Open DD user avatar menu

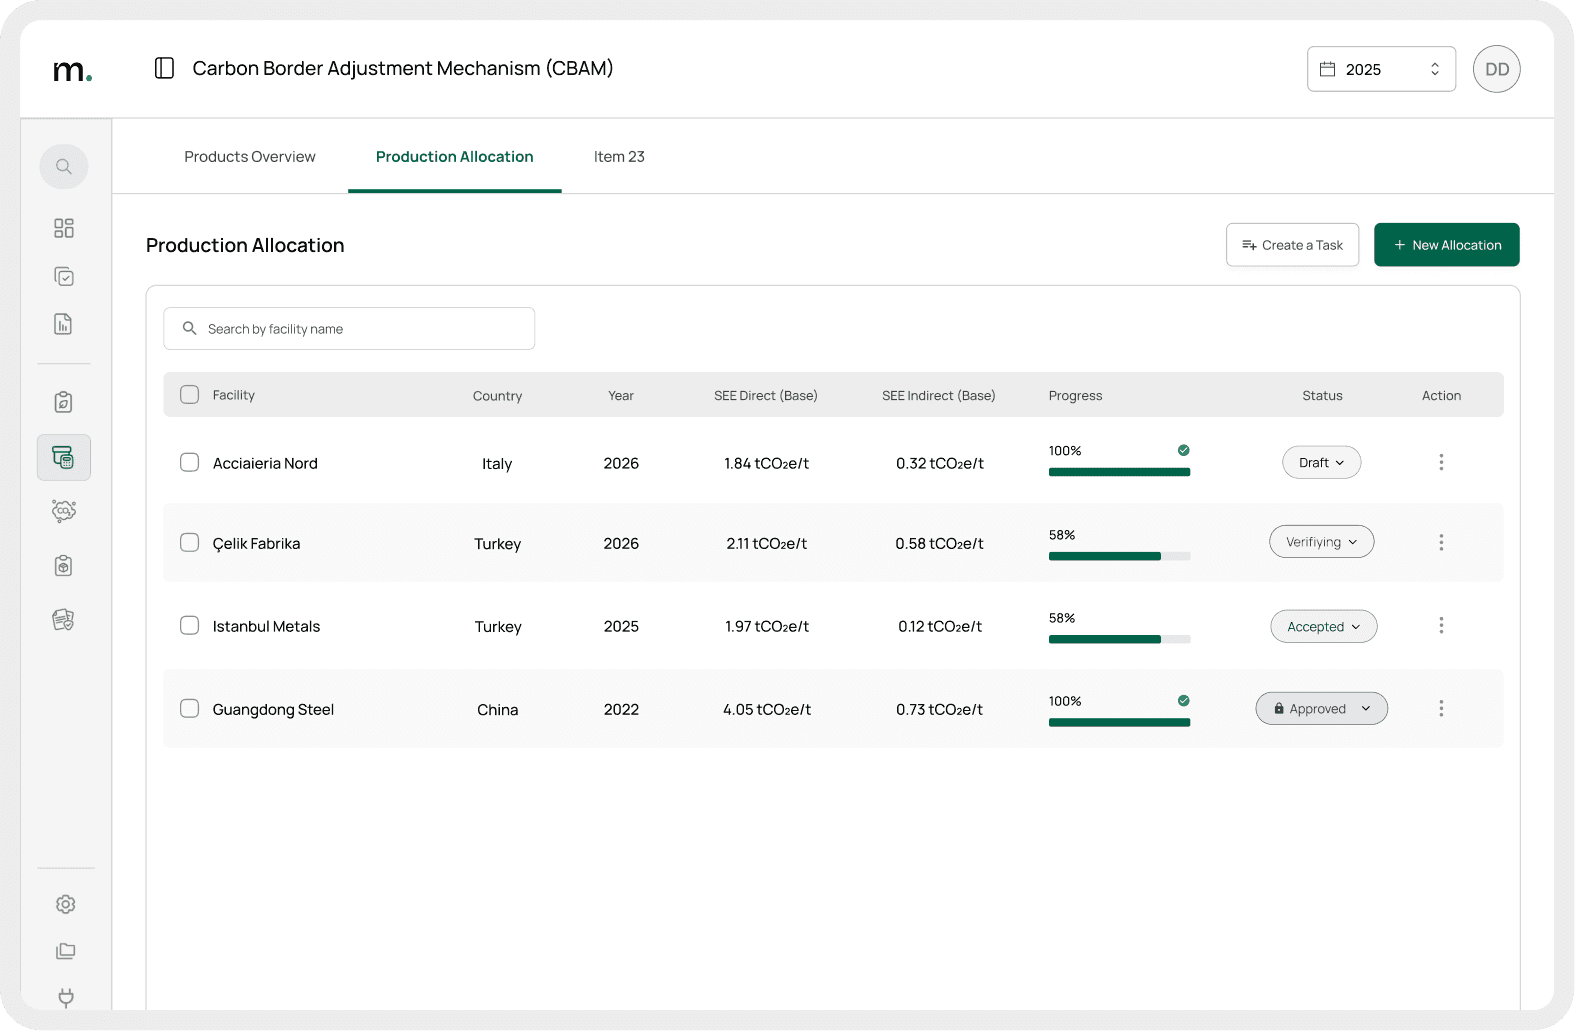[1496, 69]
